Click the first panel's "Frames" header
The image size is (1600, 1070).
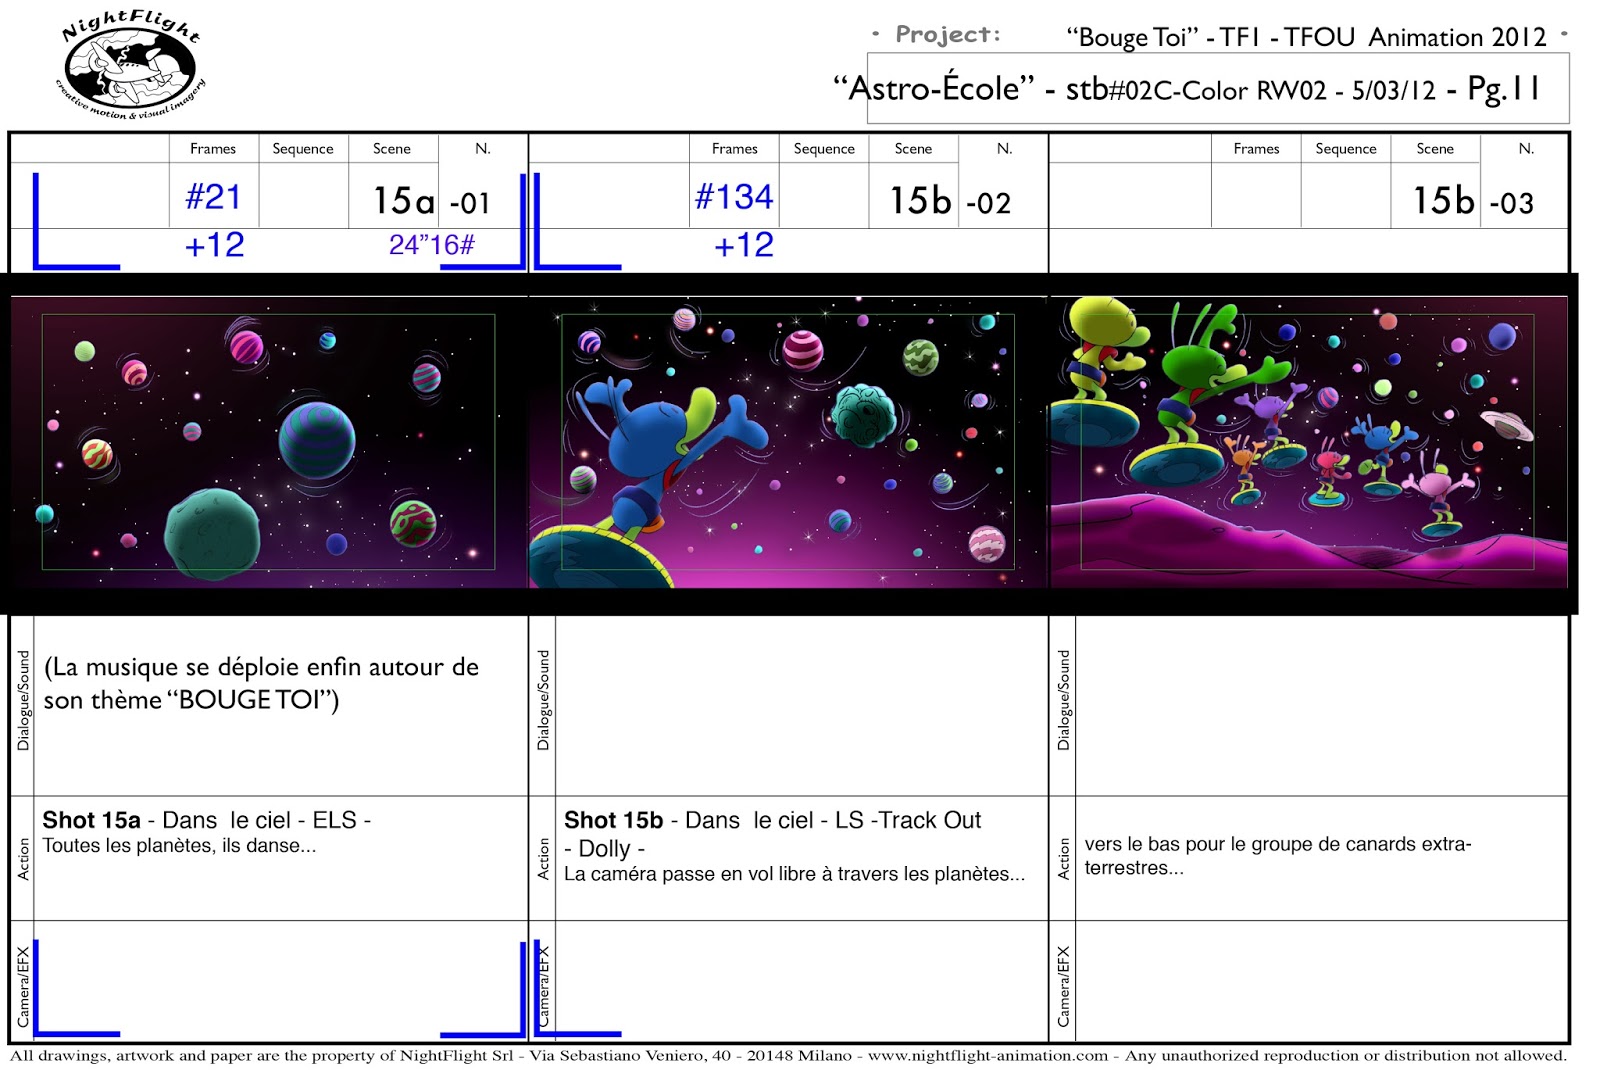[x=213, y=148]
